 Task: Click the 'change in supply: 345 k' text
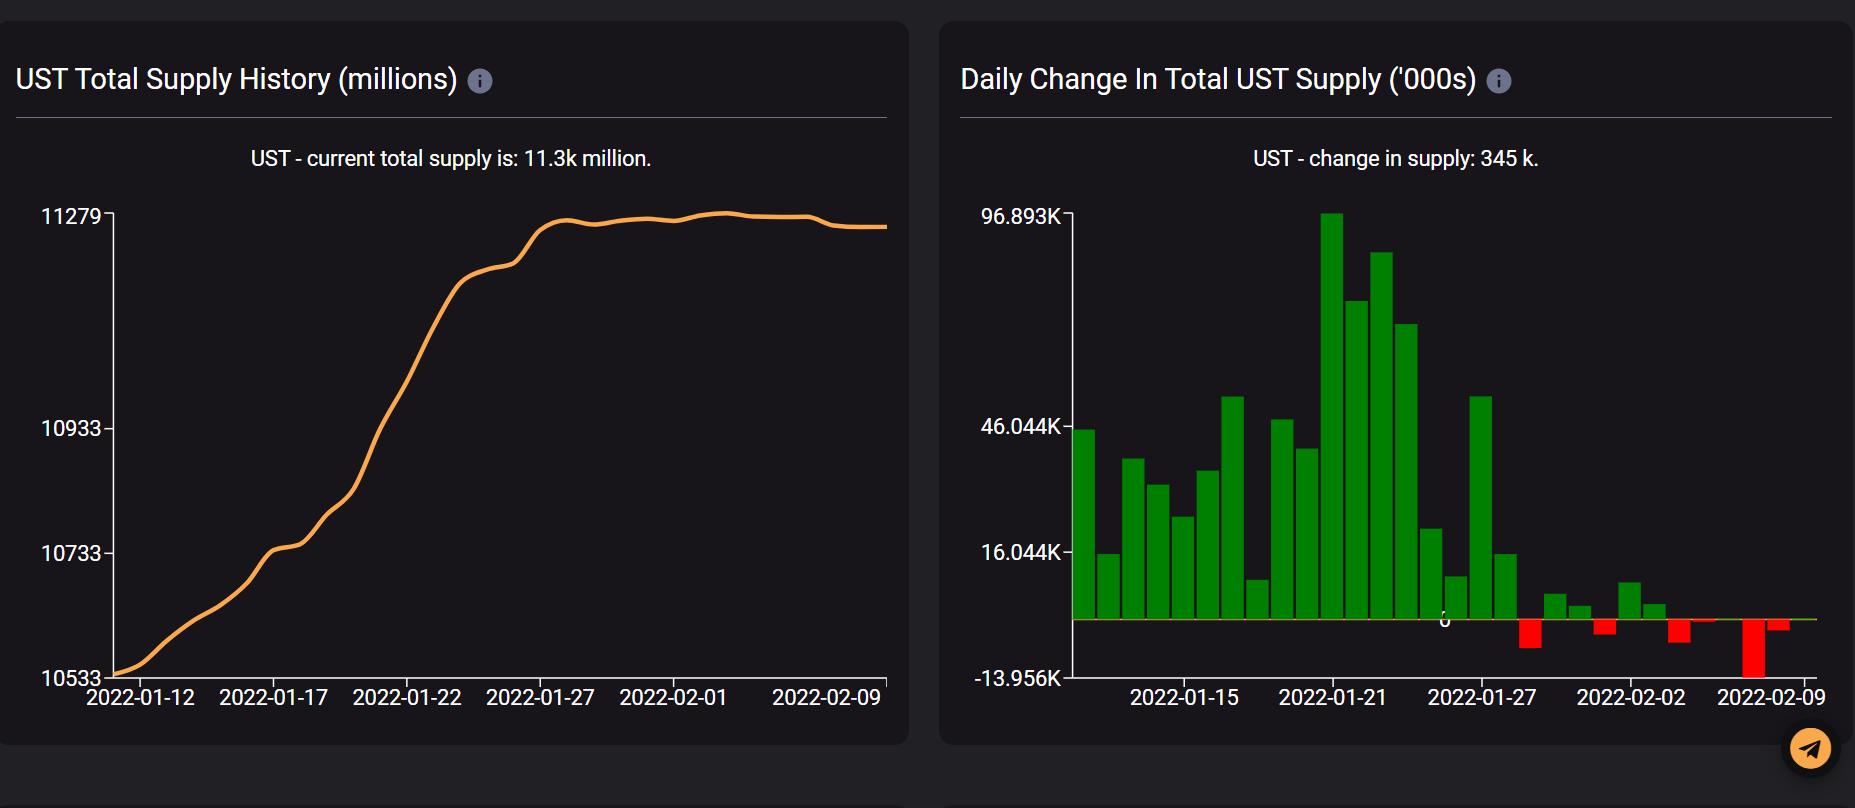coord(1395,159)
